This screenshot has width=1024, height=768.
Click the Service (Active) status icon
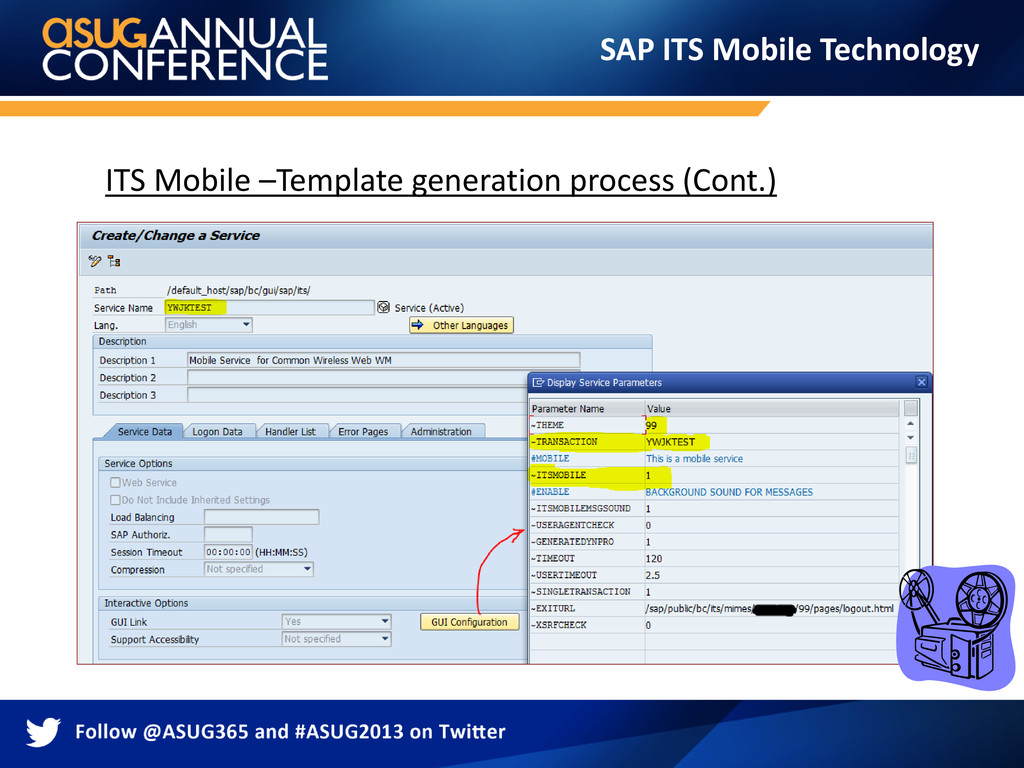383,307
